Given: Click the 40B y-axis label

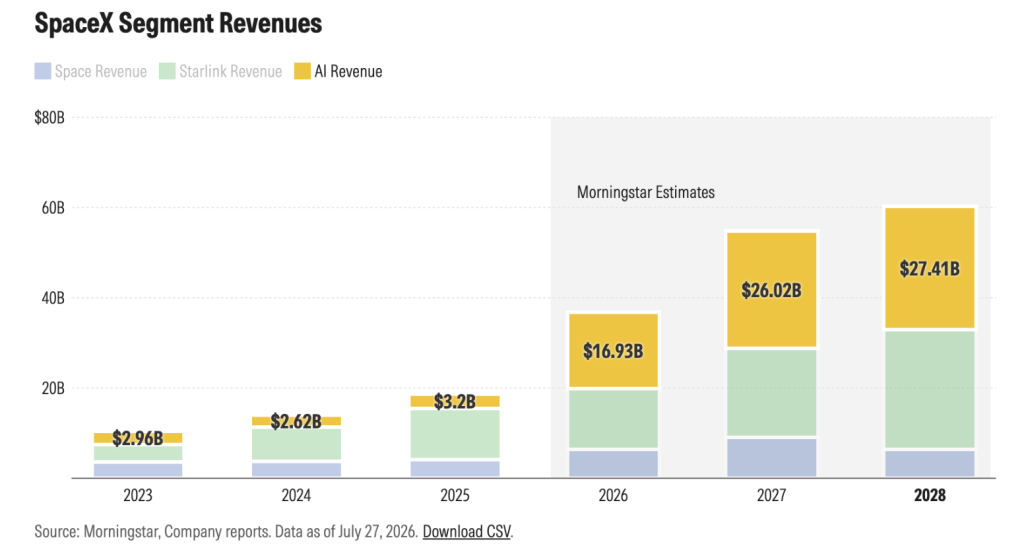Looking at the screenshot, I should [x=53, y=298].
